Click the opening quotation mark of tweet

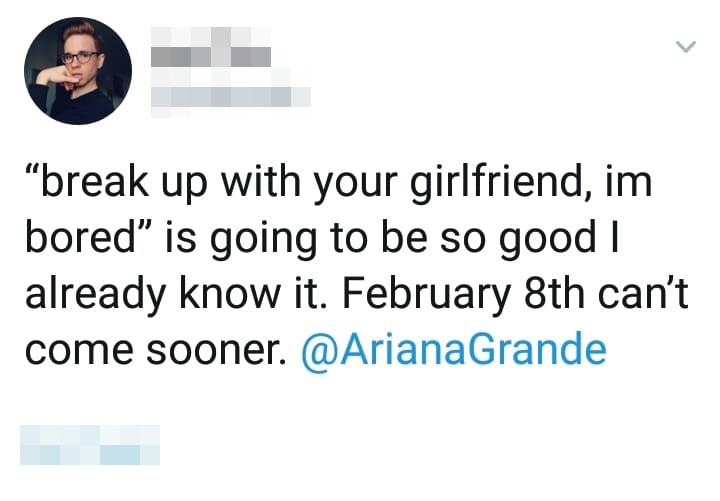(x=32, y=178)
